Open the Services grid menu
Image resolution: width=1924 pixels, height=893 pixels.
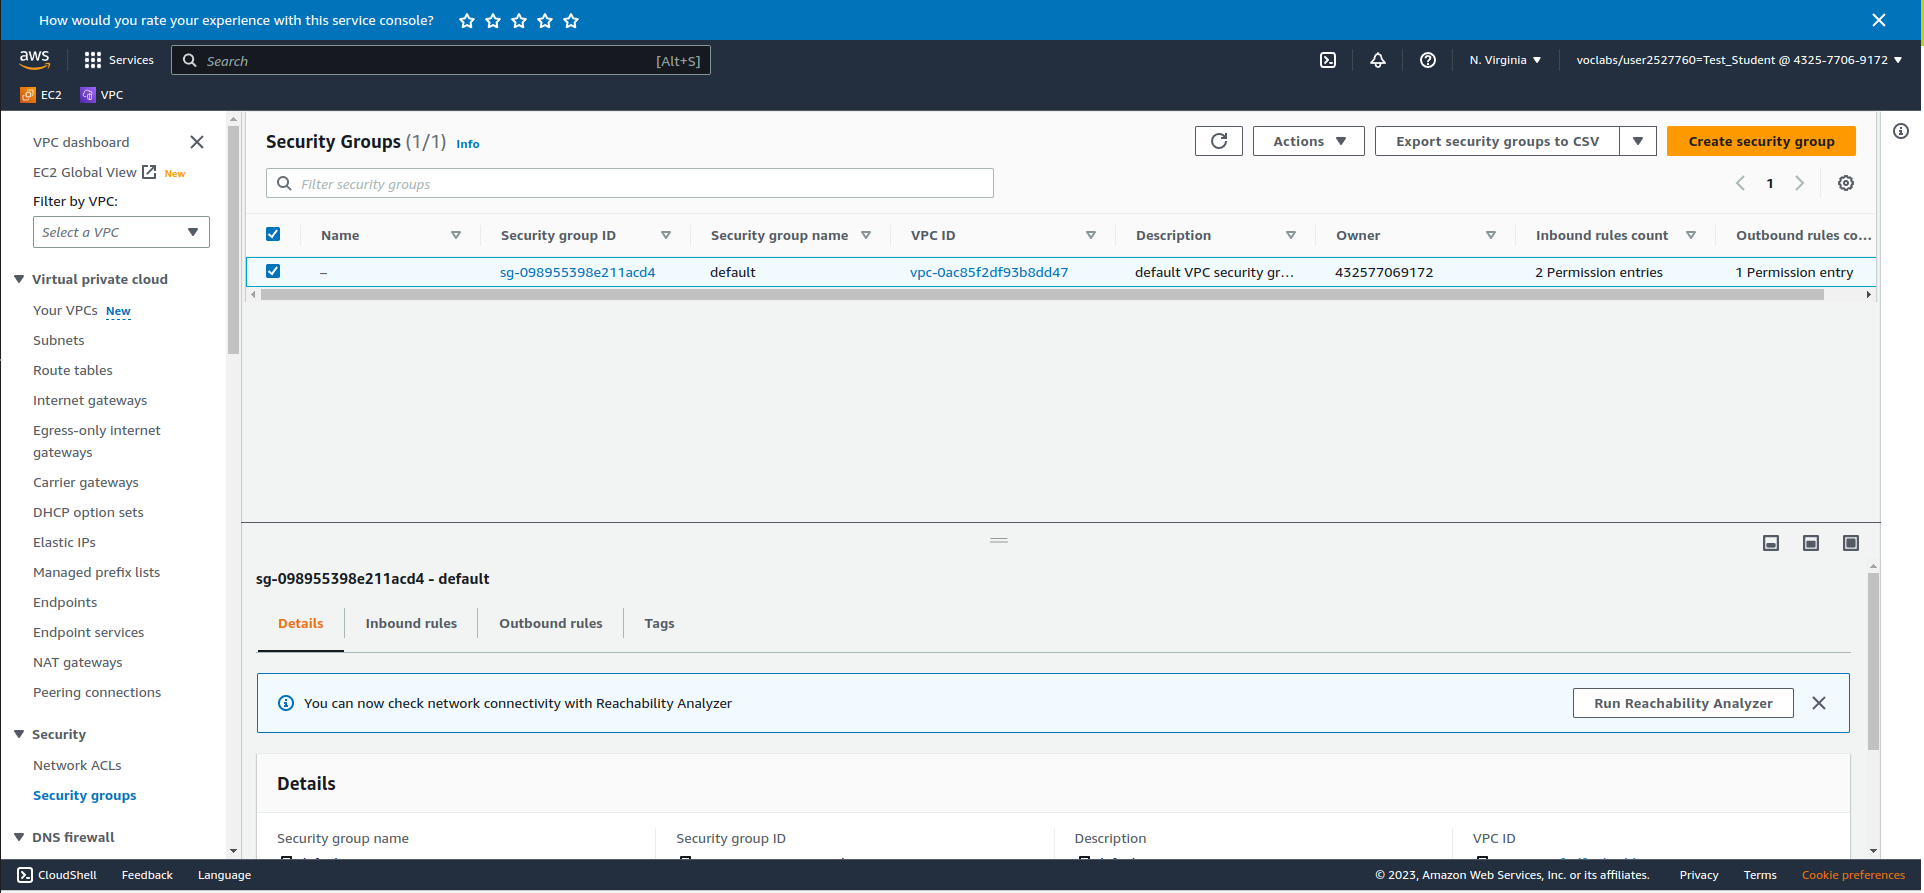(x=119, y=60)
